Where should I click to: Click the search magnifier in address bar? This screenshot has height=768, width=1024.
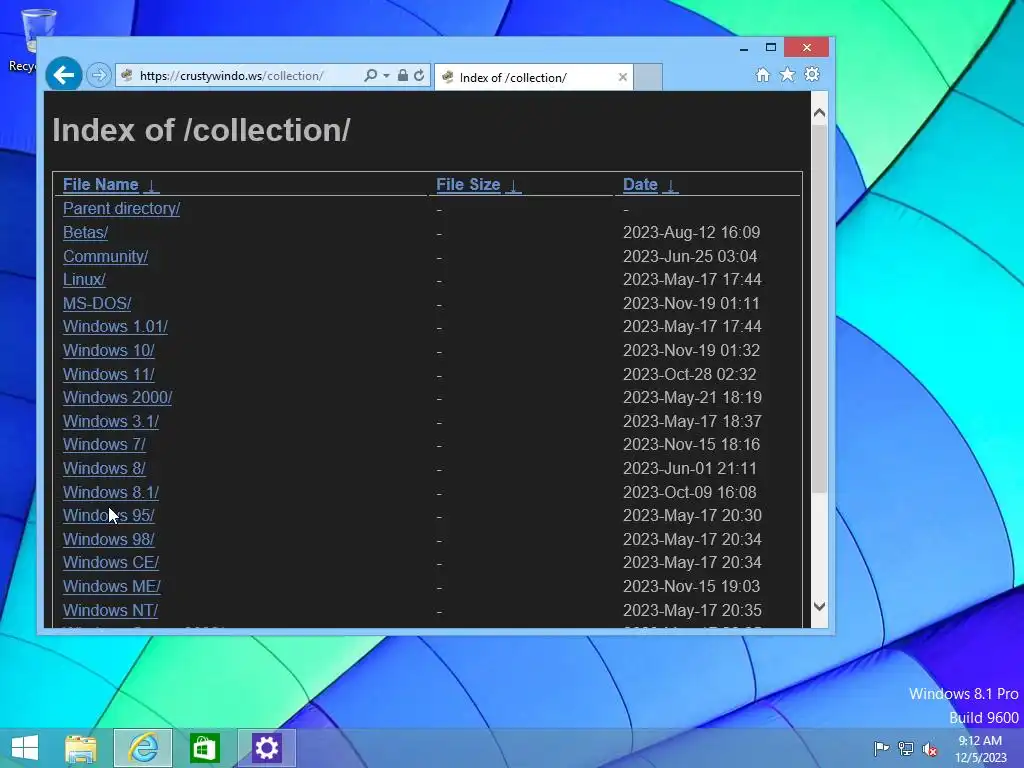370,76
